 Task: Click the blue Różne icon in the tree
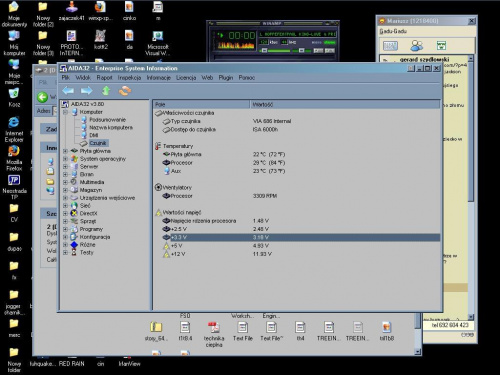[74, 245]
